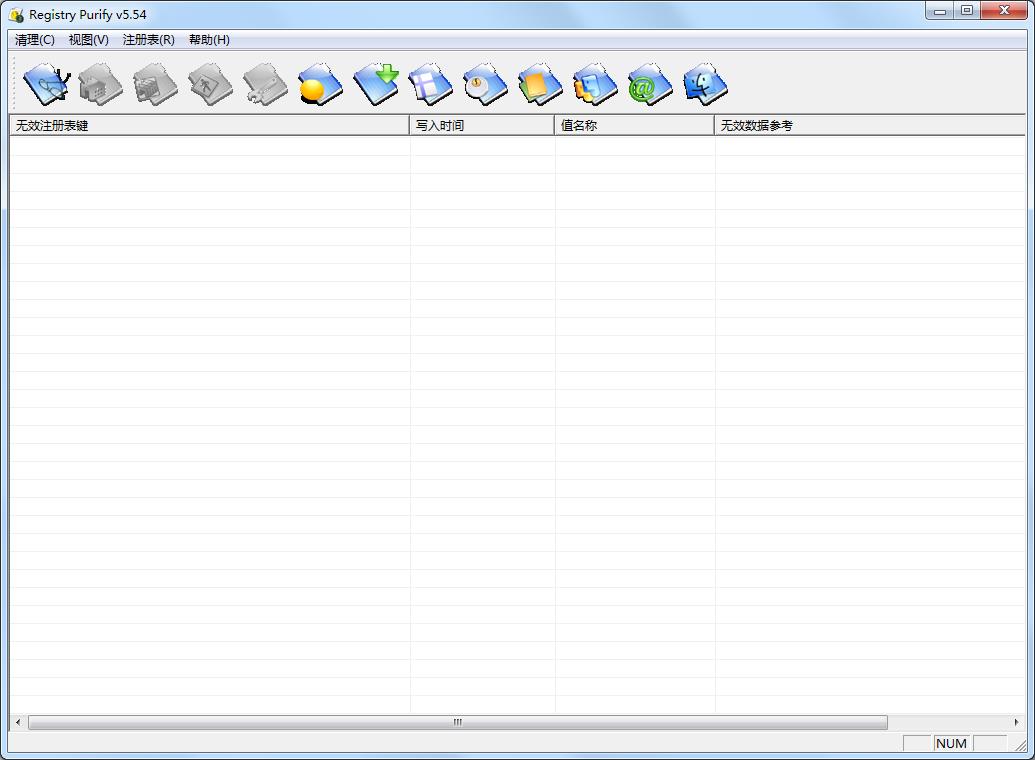Click the greyed wrench tools folder icon
The image size is (1035, 760).
click(x=265, y=85)
